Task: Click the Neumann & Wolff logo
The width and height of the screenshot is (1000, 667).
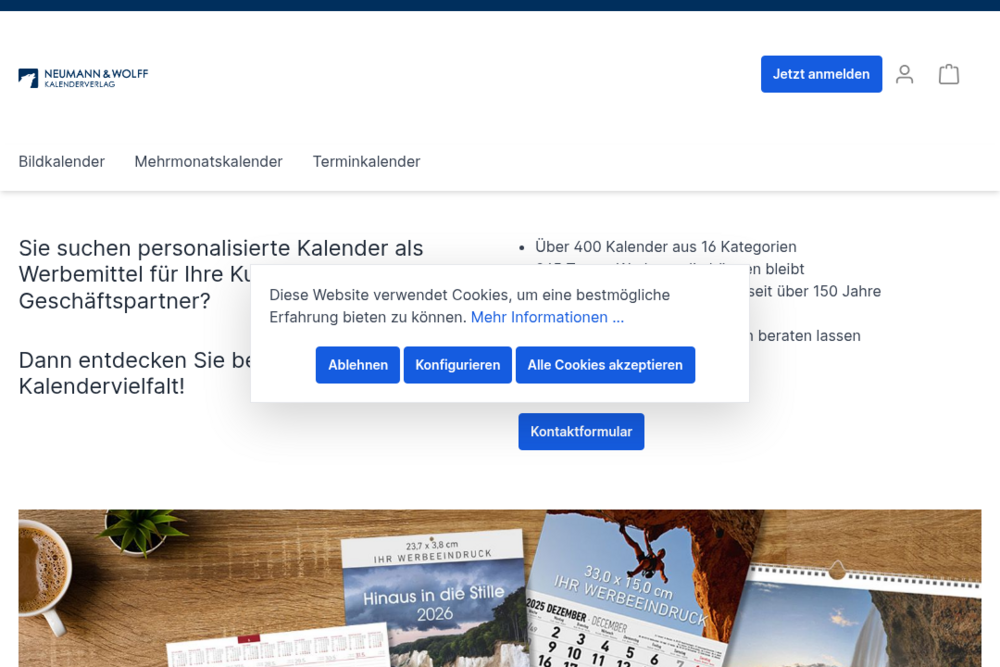Action: click(x=83, y=78)
